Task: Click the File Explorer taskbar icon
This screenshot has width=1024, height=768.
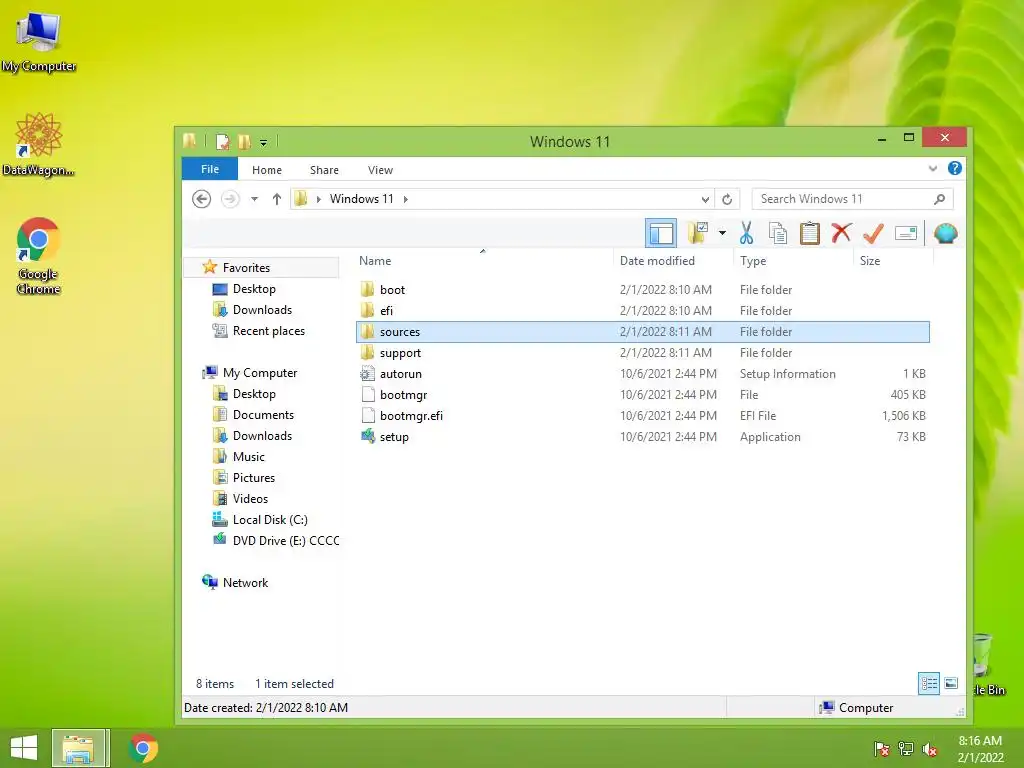Action: 78,748
